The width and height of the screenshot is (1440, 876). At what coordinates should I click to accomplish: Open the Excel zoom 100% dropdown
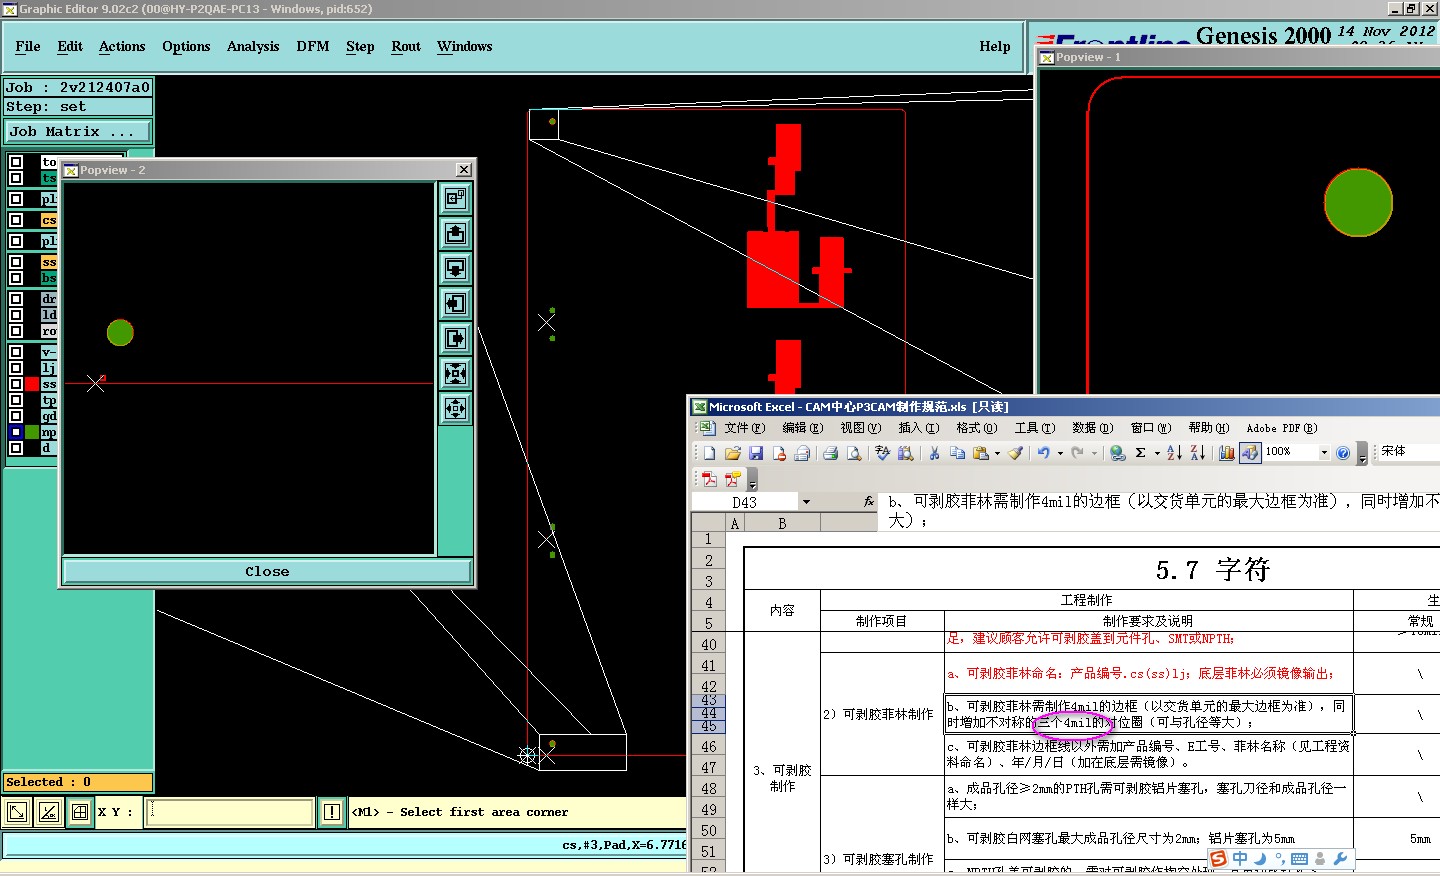tap(1324, 453)
